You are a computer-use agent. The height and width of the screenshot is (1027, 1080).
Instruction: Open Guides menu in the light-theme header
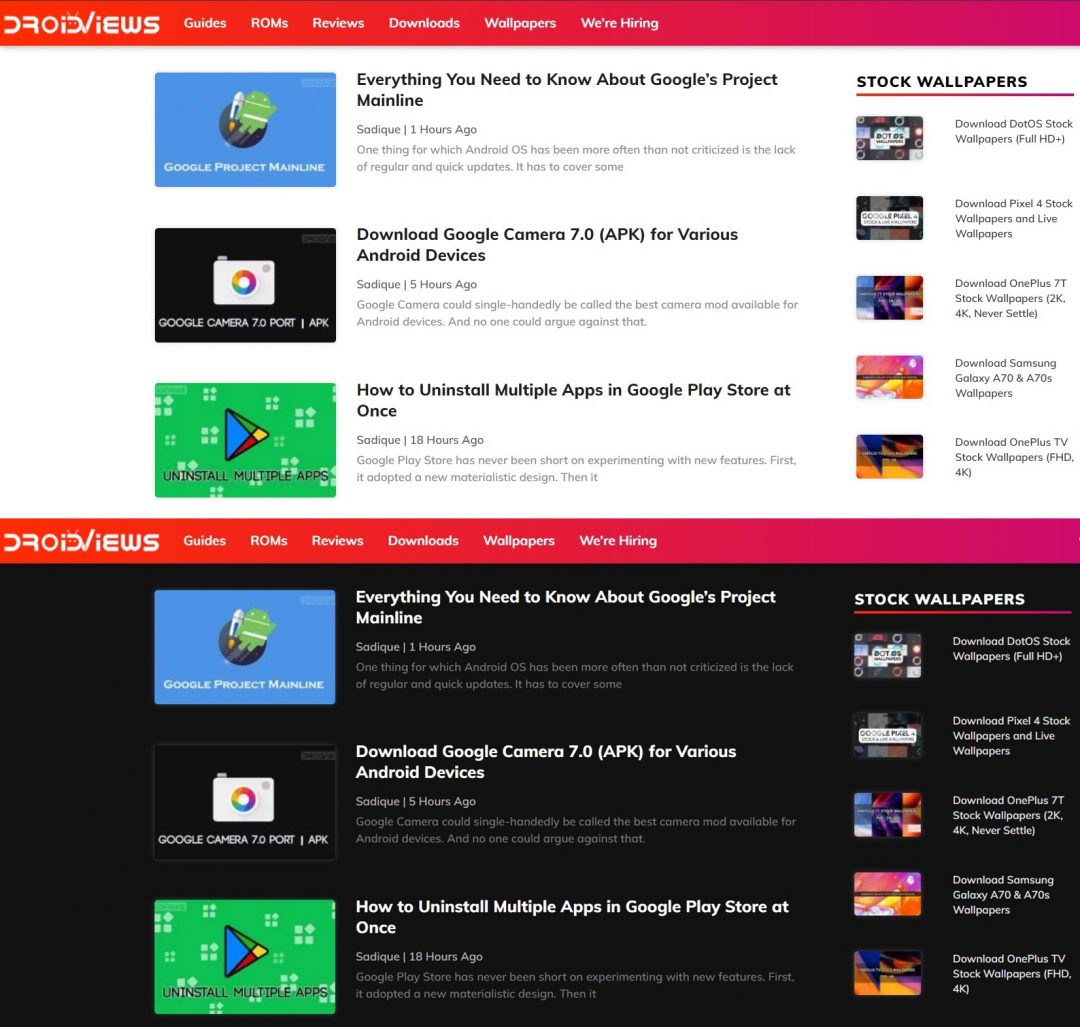[205, 23]
